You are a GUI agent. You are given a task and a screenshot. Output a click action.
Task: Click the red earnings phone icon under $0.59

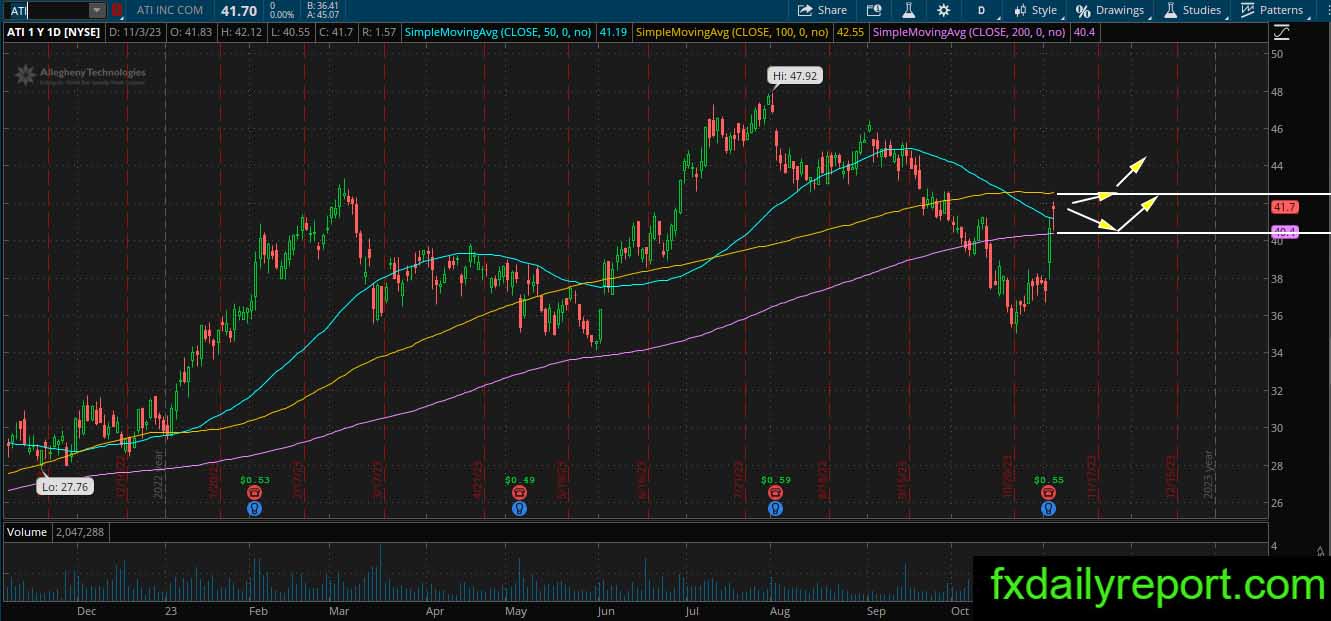click(775, 493)
